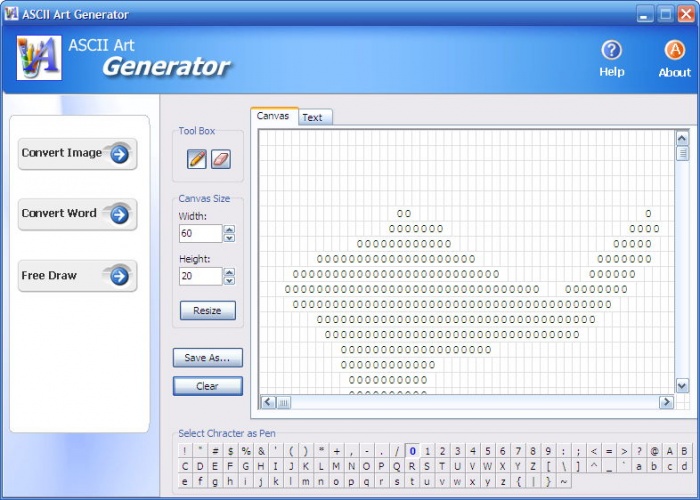Select the uppercase 'Q' pen character
Viewport: 700px width, 500px height.
(x=396, y=467)
